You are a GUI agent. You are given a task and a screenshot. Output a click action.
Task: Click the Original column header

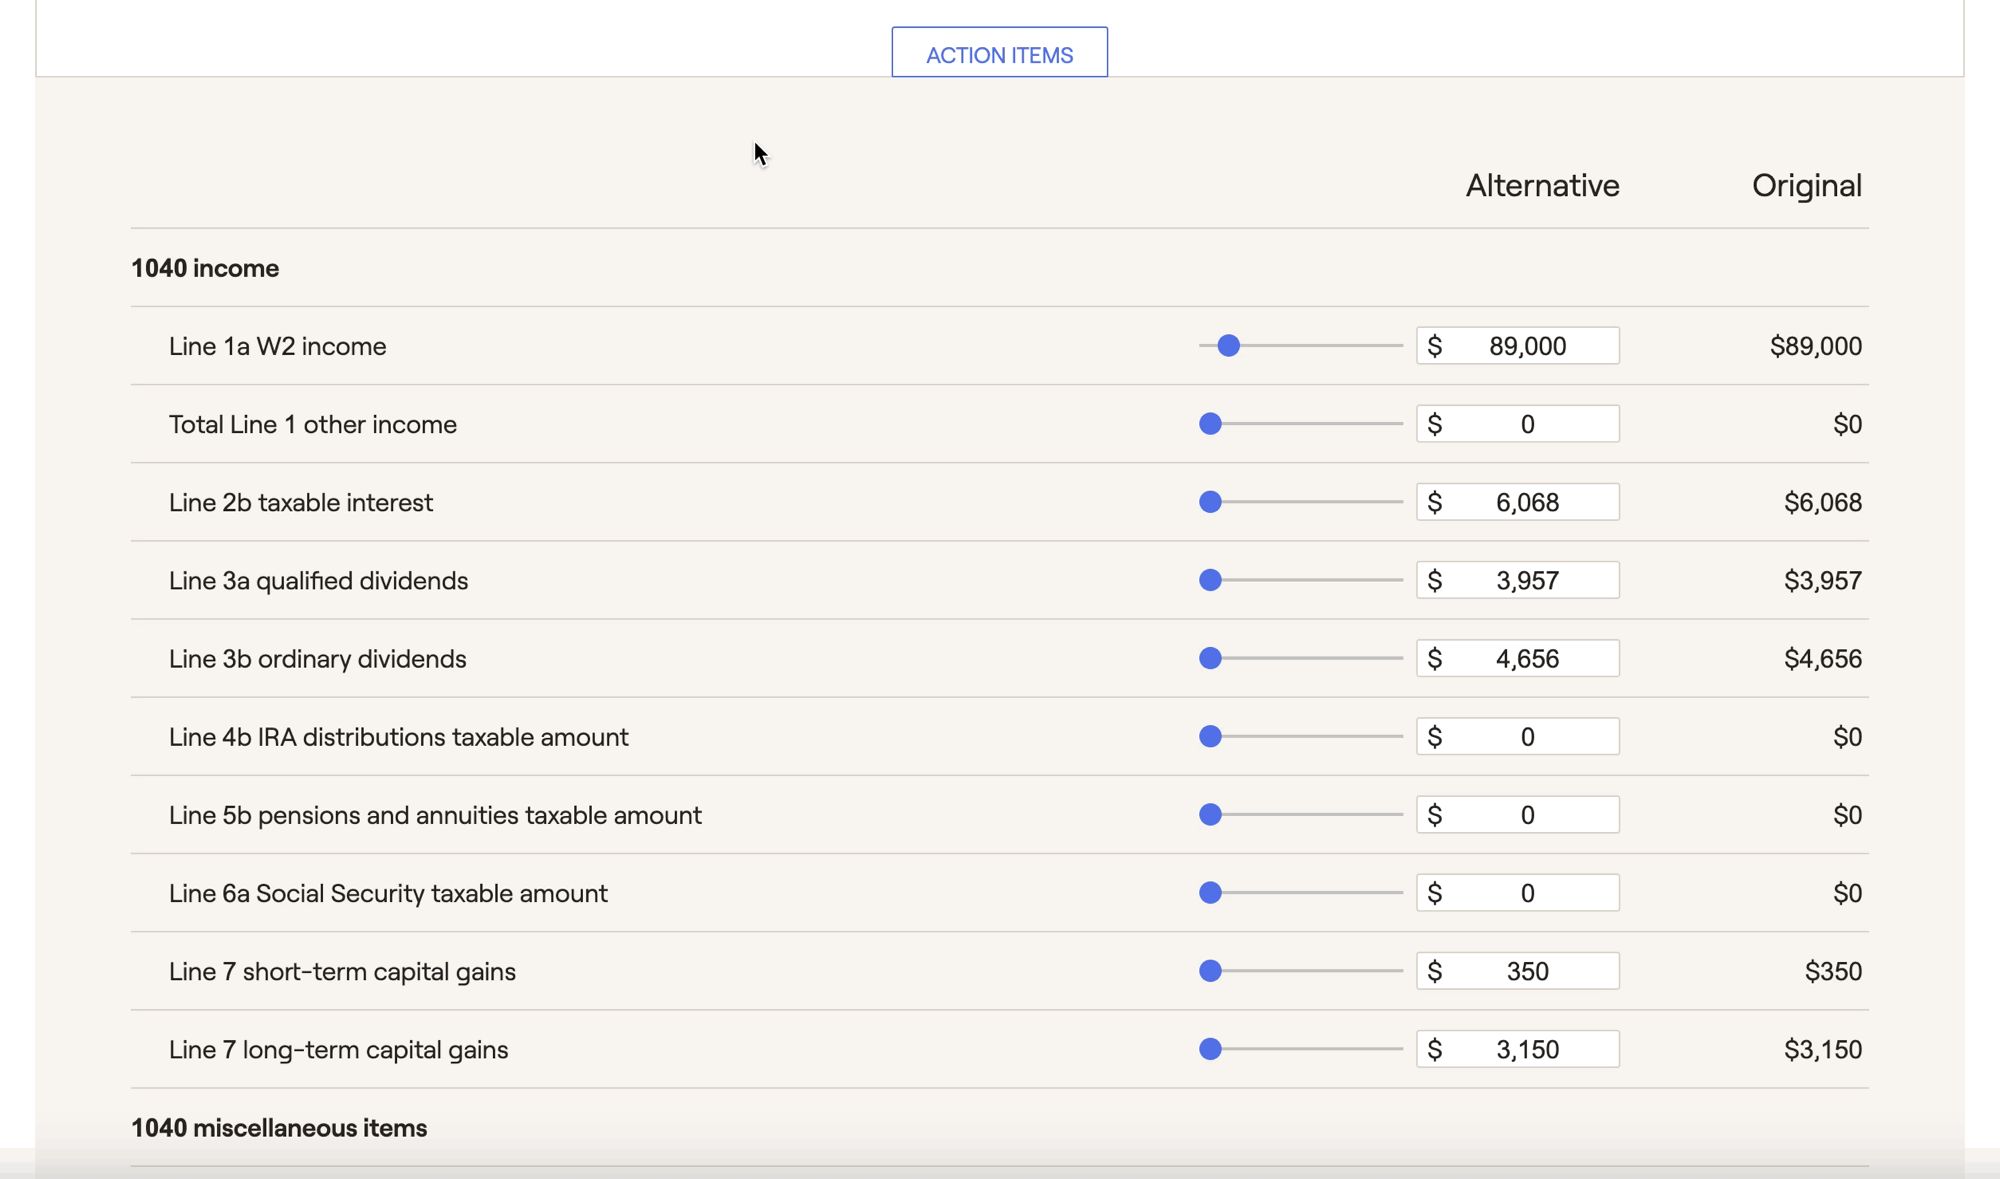(x=1806, y=186)
